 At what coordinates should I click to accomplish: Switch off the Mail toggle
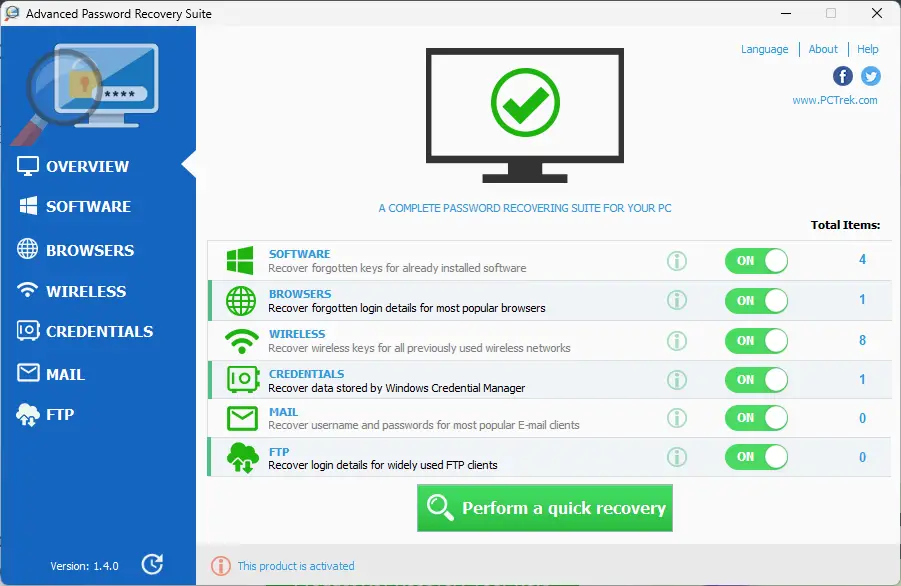pos(756,418)
